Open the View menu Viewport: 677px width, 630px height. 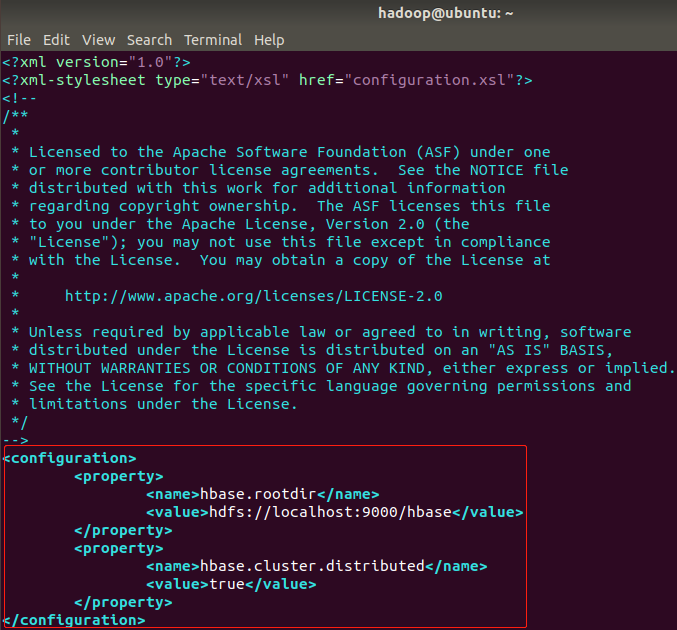click(x=98, y=40)
